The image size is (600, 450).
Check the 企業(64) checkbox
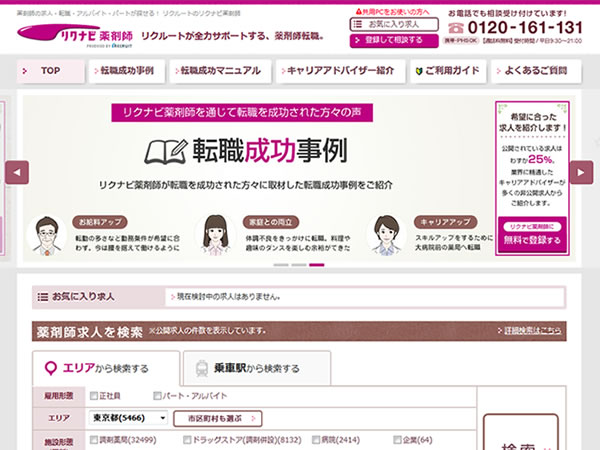398,440
